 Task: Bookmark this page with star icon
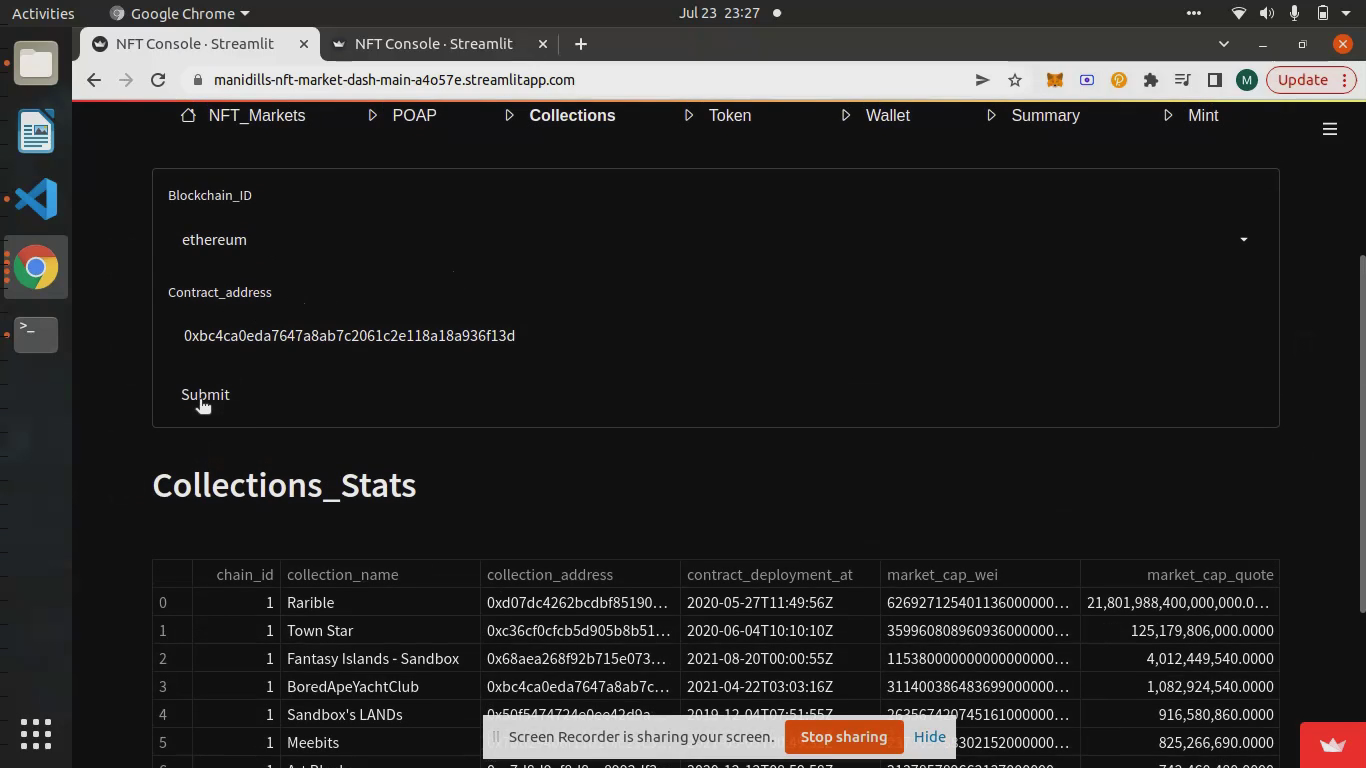coord(1015,80)
